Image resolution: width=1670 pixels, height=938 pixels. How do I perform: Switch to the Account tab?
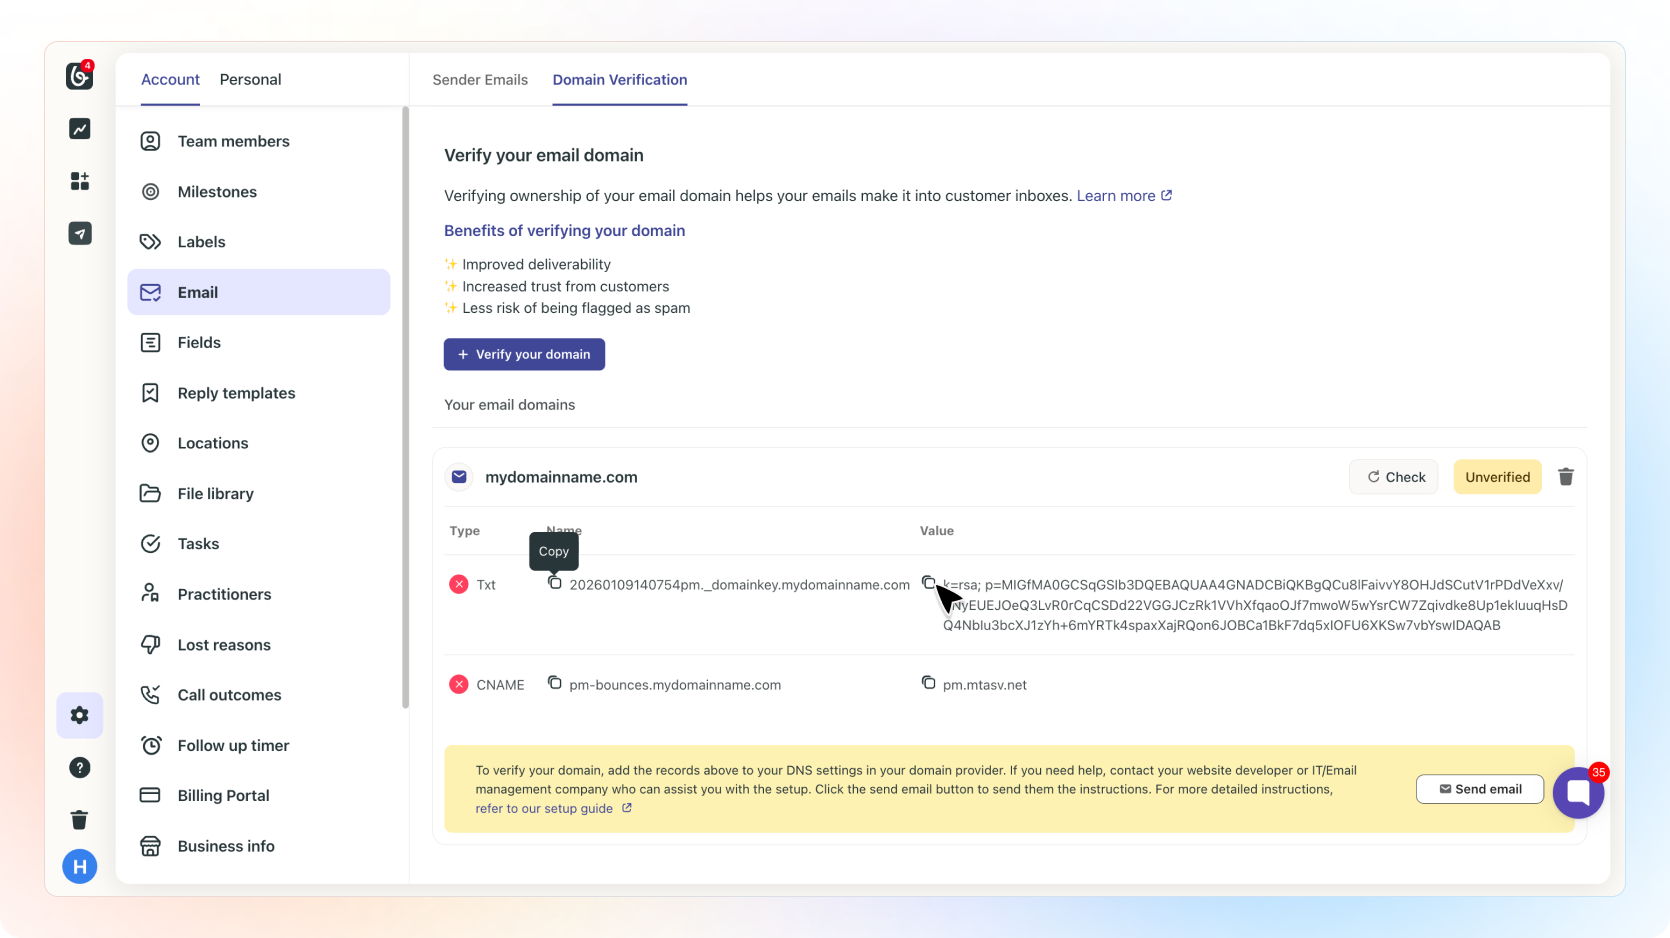[x=170, y=80]
